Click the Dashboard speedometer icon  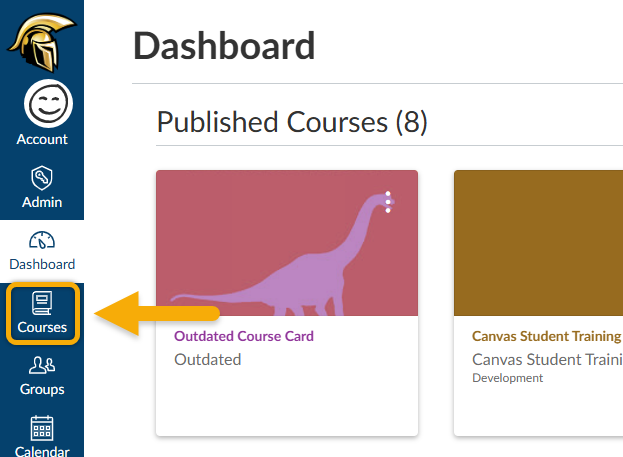pos(42,241)
